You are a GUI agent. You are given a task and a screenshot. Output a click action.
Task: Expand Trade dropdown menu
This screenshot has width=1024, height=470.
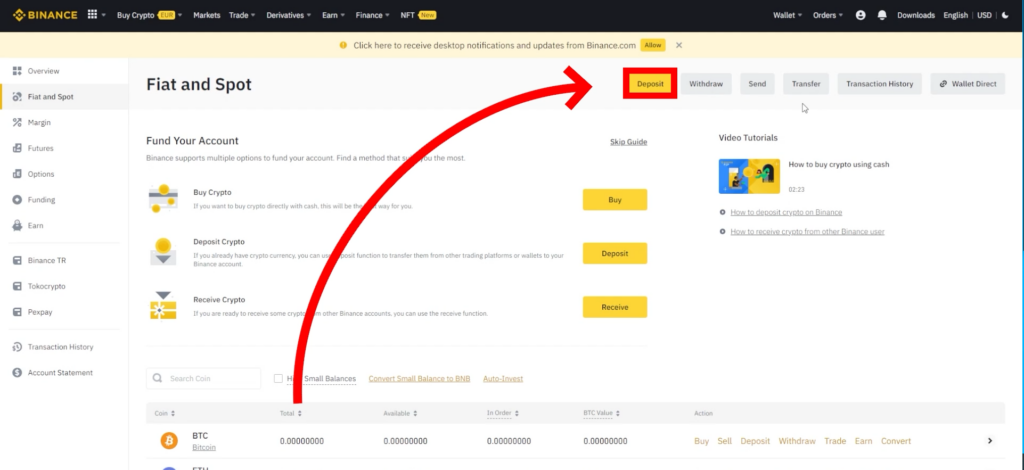242,15
